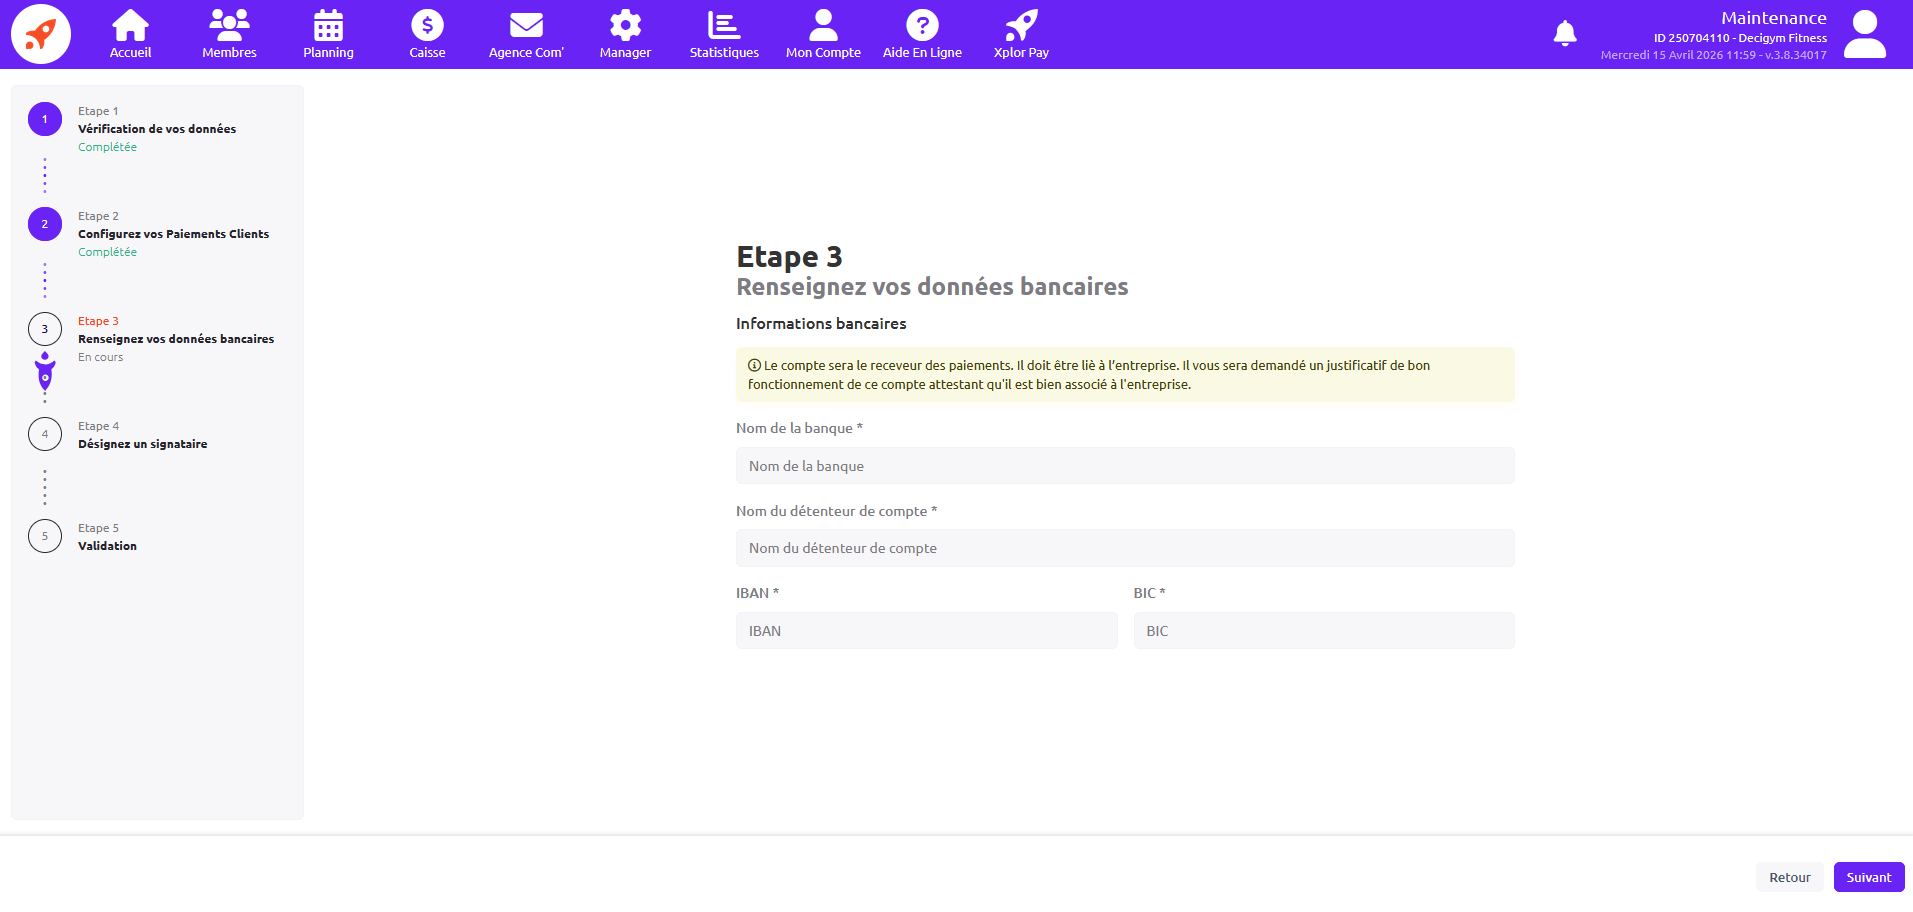Focus the BIC input field
Viewport: 1913px width, 912px height.
click(x=1324, y=631)
